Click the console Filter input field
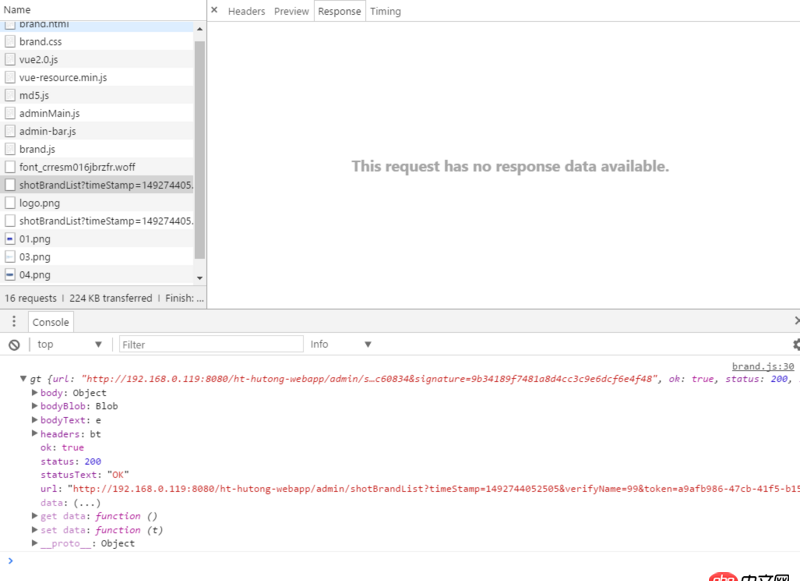This screenshot has width=800, height=581. point(211,344)
